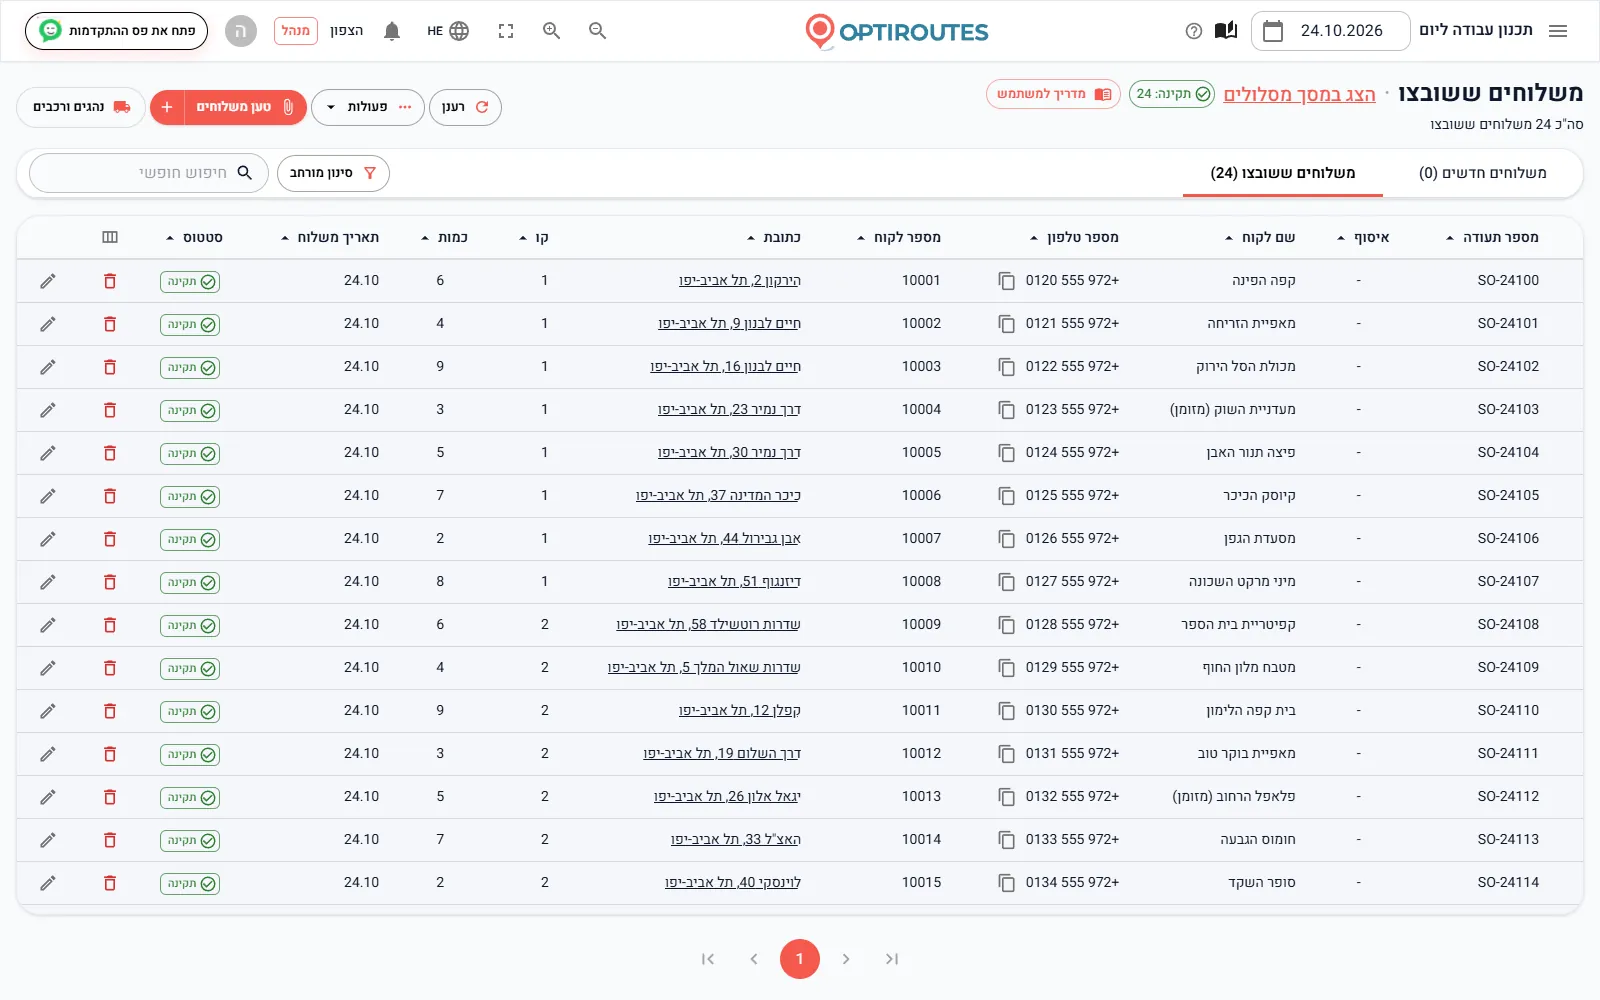Click the טען משלוחים upload button
1600x1000 pixels.
tap(245, 107)
